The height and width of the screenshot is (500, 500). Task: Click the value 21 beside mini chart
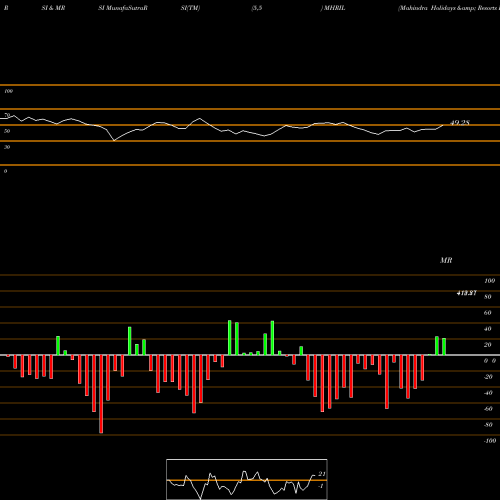322,474
